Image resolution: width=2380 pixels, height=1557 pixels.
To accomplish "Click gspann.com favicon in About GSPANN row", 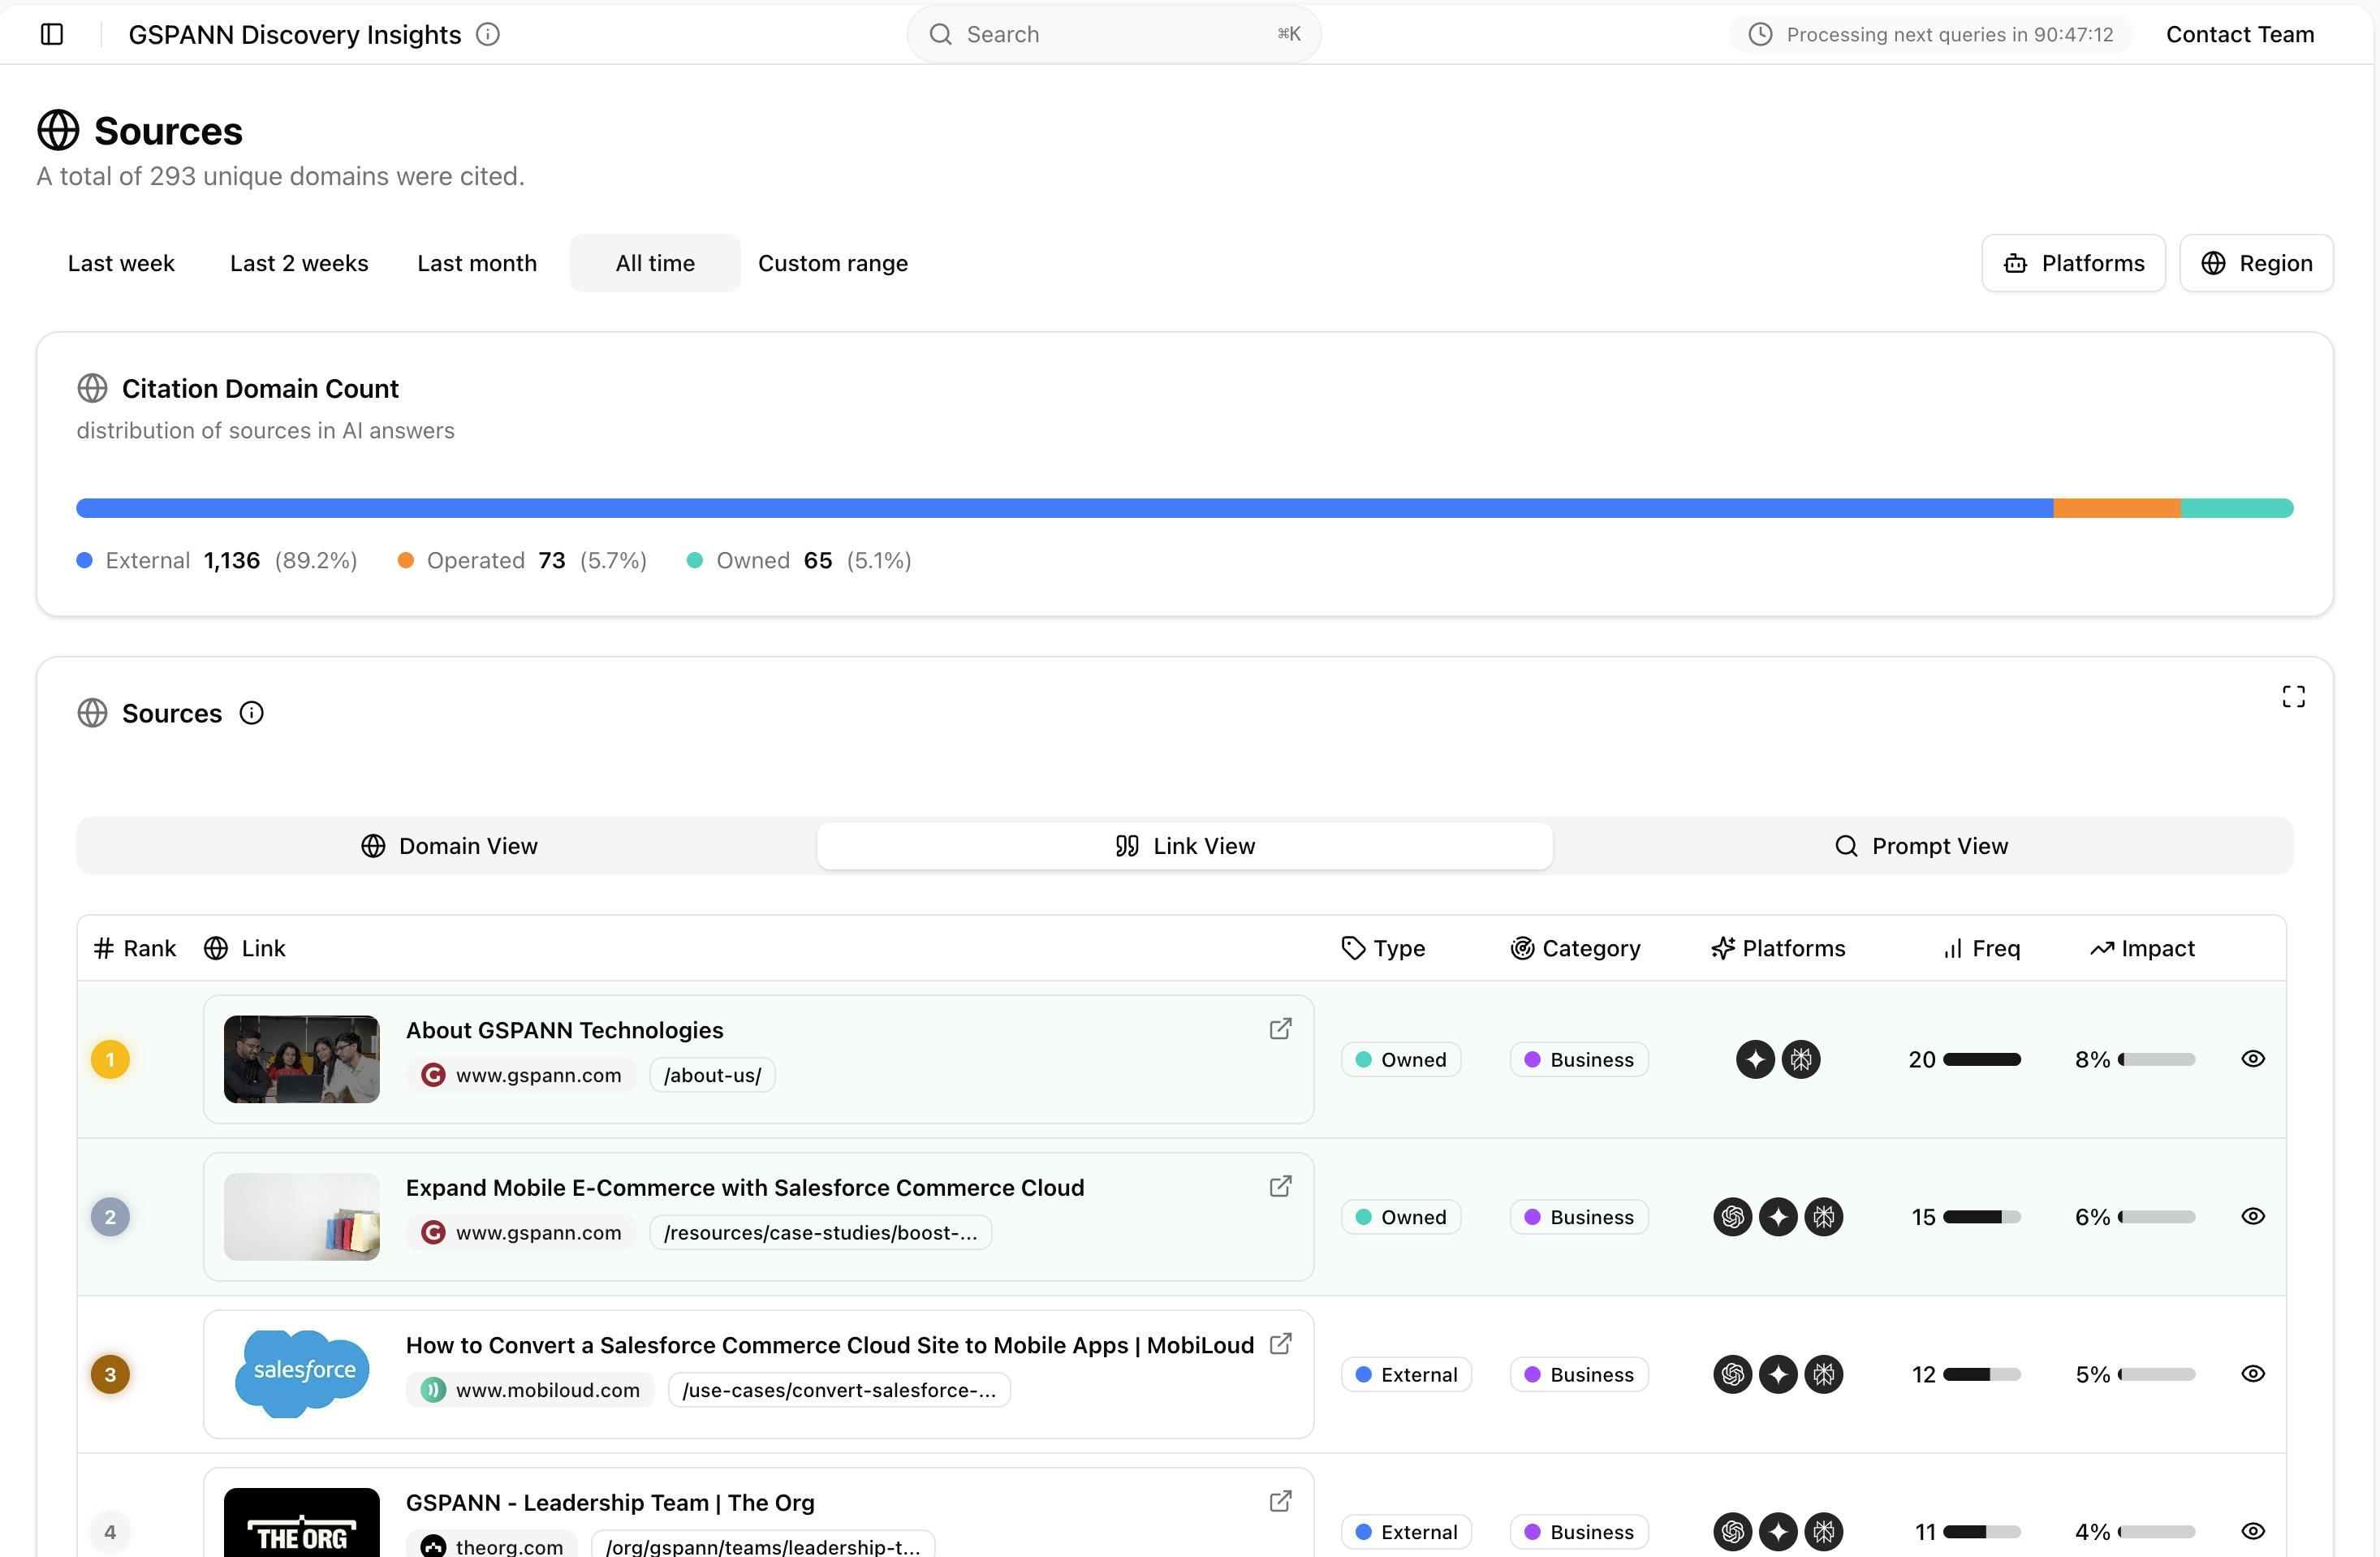I will click(433, 1075).
